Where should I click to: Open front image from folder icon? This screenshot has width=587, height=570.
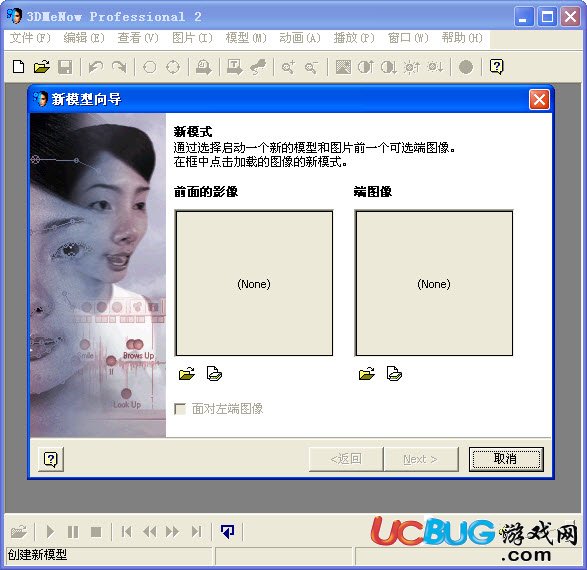coord(187,374)
